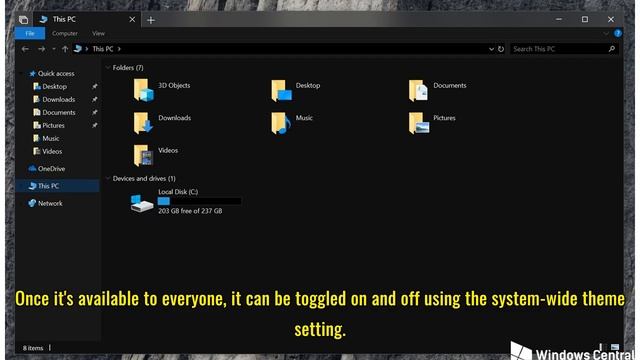640x360 pixels.
Task: Go up one level with Up arrow
Action: point(65,49)
